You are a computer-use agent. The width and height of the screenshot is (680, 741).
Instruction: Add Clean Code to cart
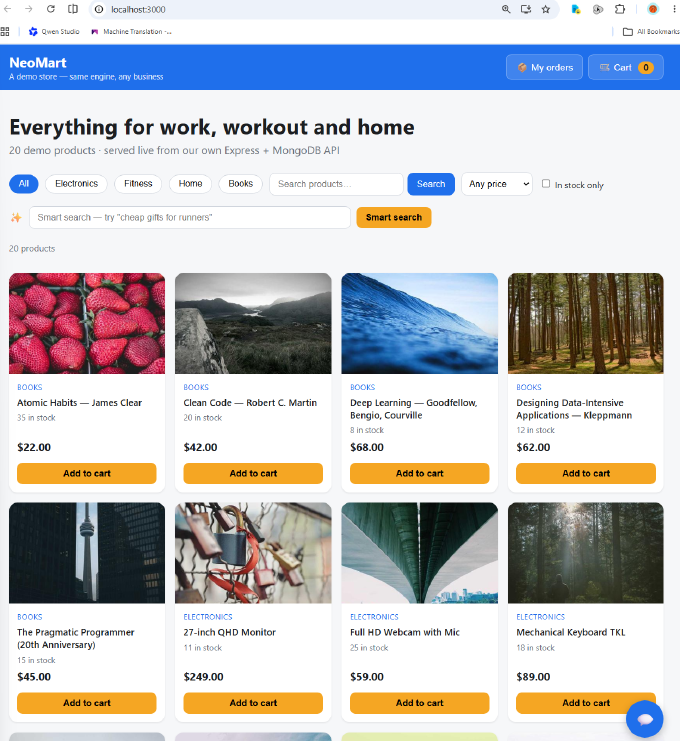pyautogui.click(x=253, y=474)
